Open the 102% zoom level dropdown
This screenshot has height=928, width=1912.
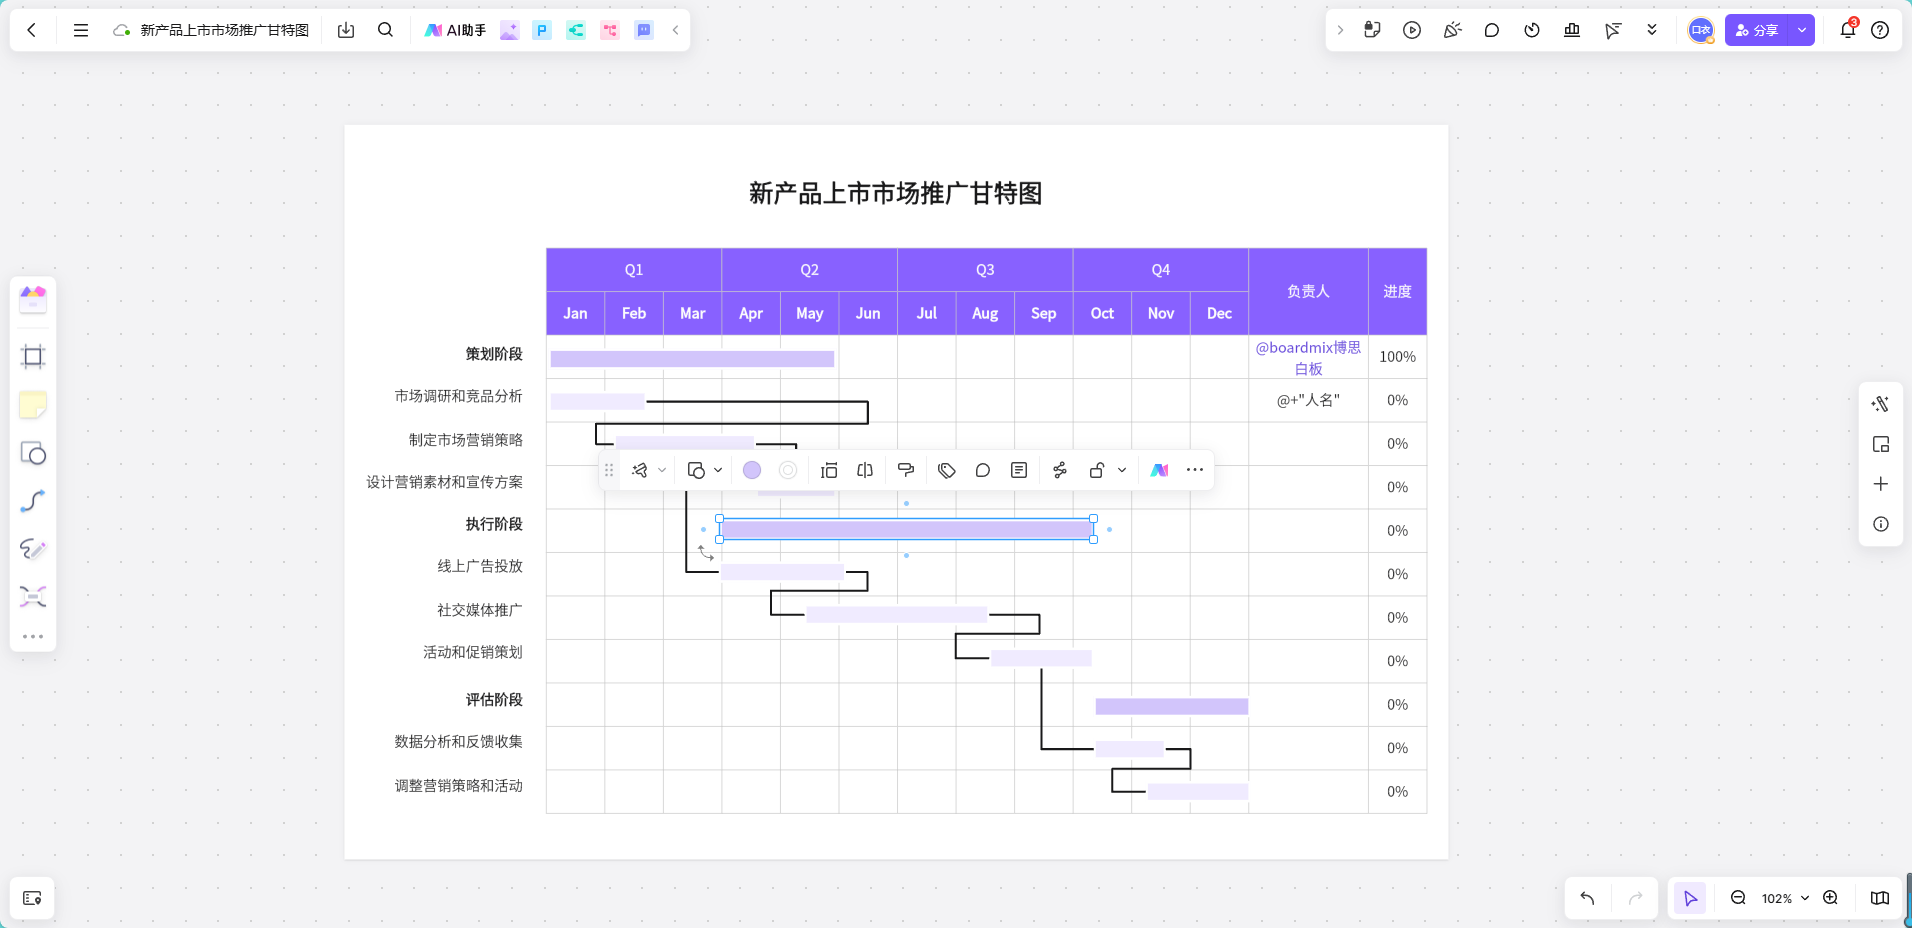pyautogui.click(x=1785, y=898)
